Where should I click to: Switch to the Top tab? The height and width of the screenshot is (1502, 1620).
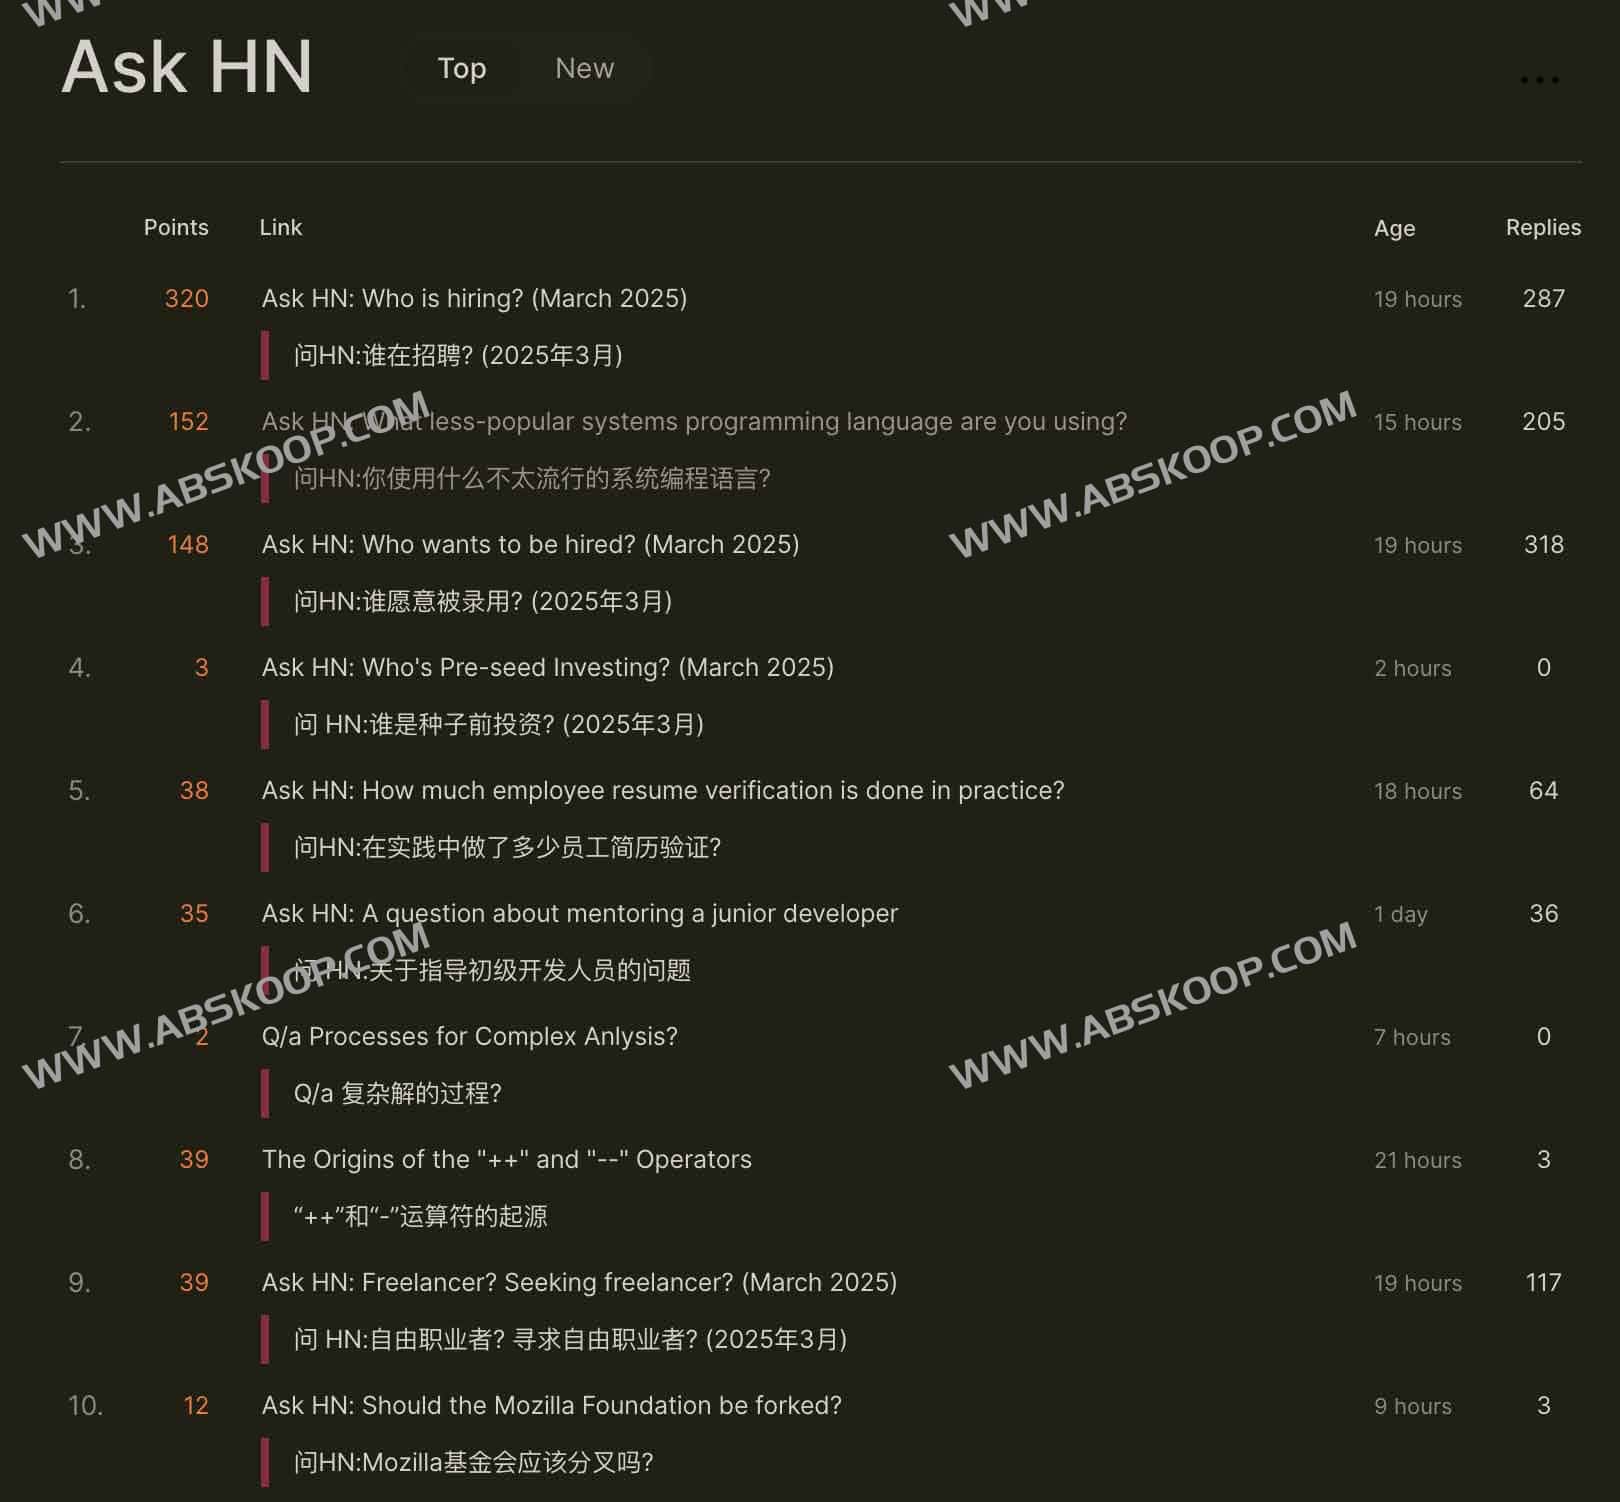(462, 68)
